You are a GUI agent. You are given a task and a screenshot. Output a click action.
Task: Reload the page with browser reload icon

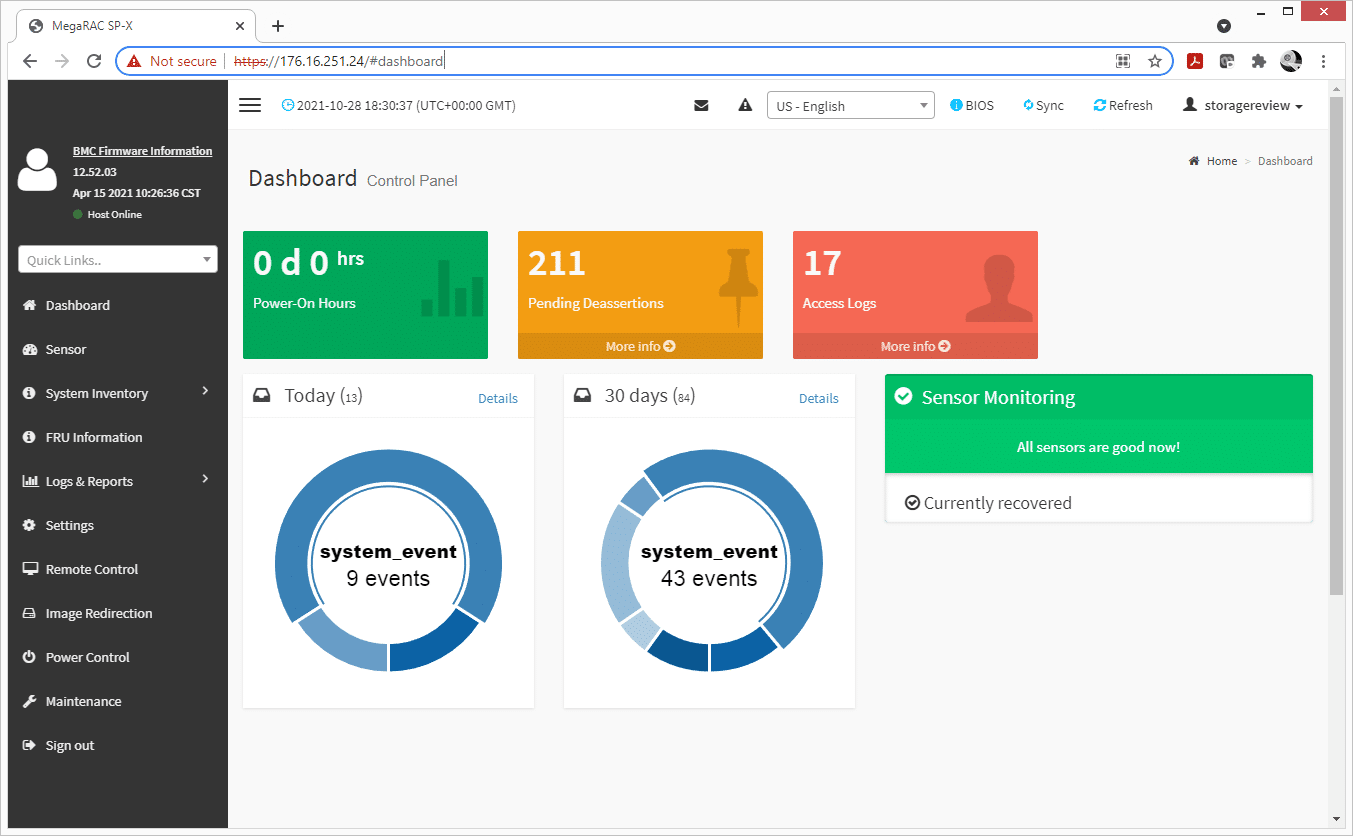click(x=94, y=61)
